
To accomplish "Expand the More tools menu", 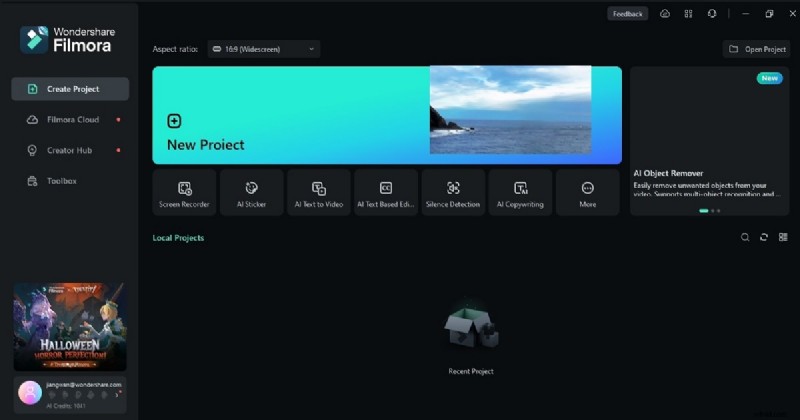I will tap(587, 192).
